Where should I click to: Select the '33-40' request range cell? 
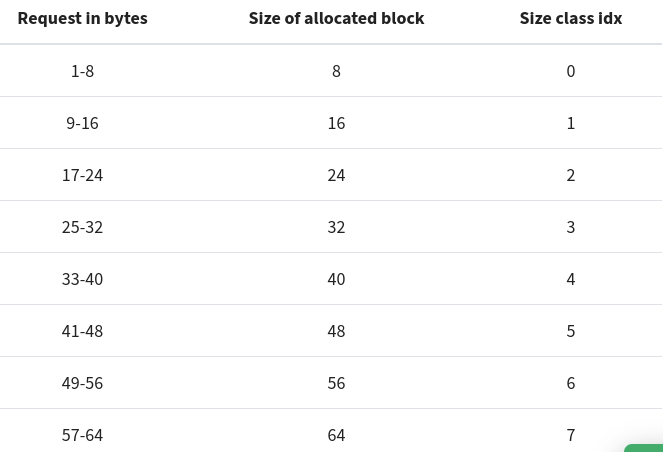tap(82, 279)
